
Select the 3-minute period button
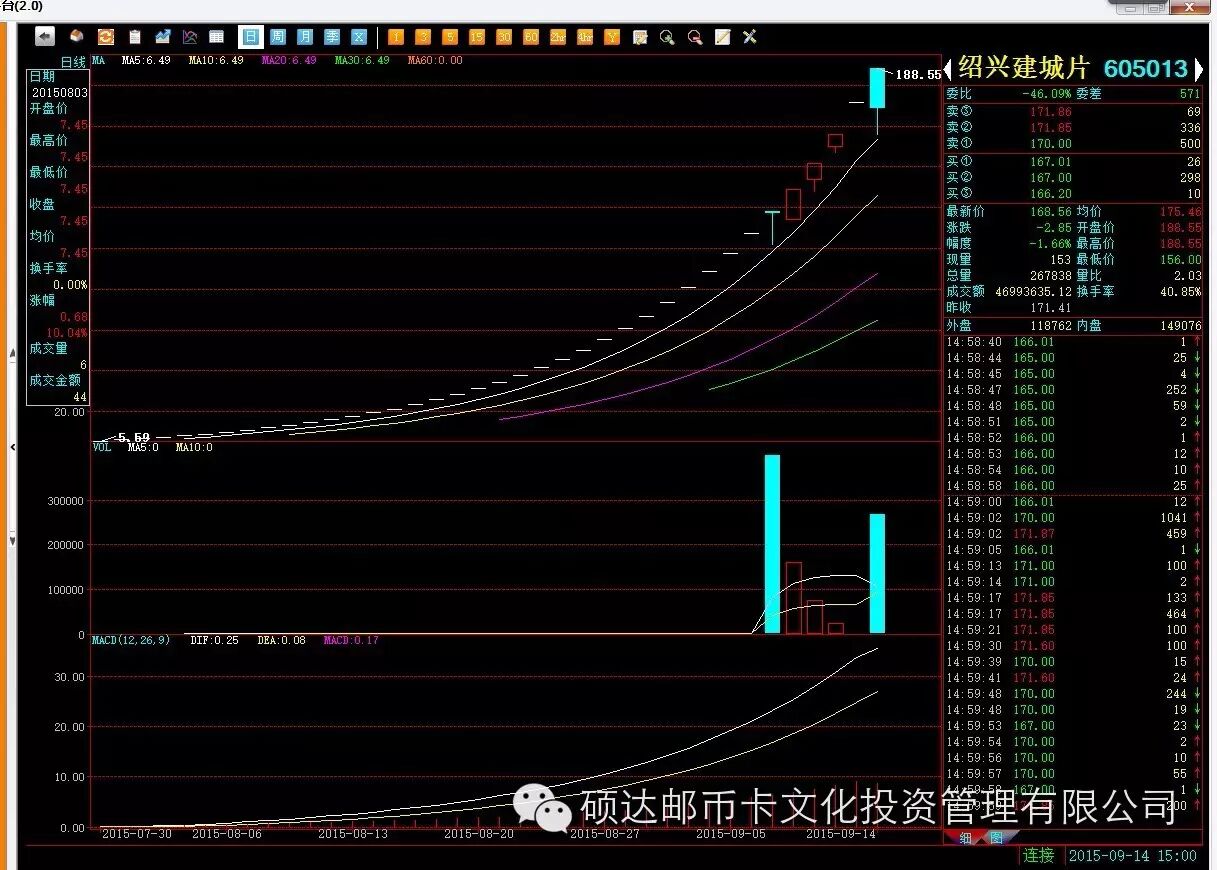pyautogui.click(x=423, y=37)
